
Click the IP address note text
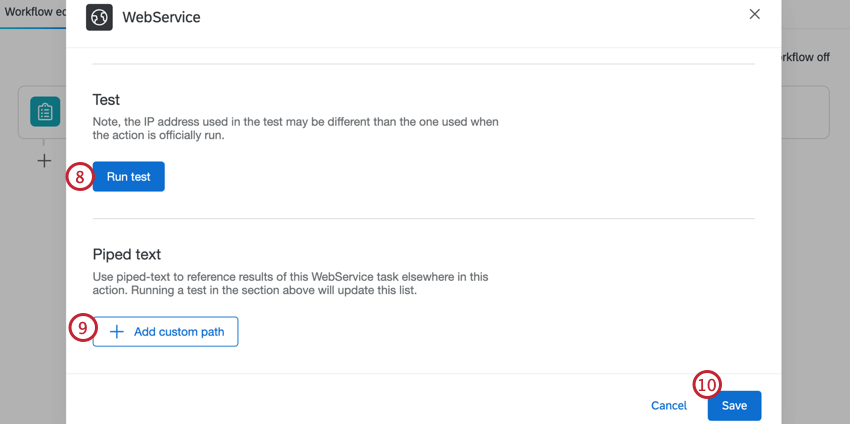296,128
